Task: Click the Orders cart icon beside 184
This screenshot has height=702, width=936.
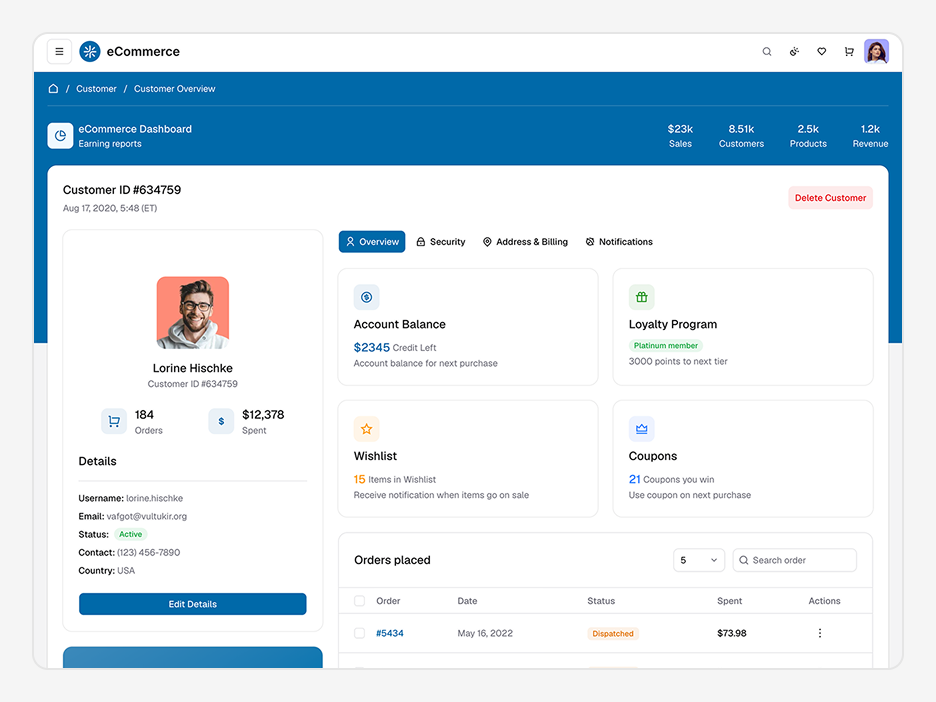Action: tap(113, 421)
